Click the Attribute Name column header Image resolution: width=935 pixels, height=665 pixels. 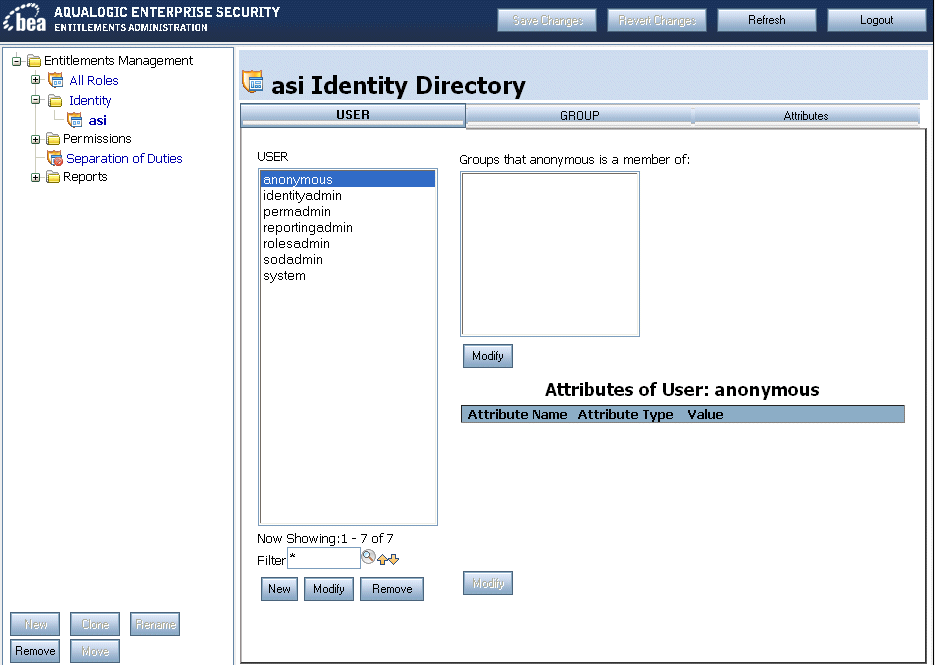click(x=517, y=415)
